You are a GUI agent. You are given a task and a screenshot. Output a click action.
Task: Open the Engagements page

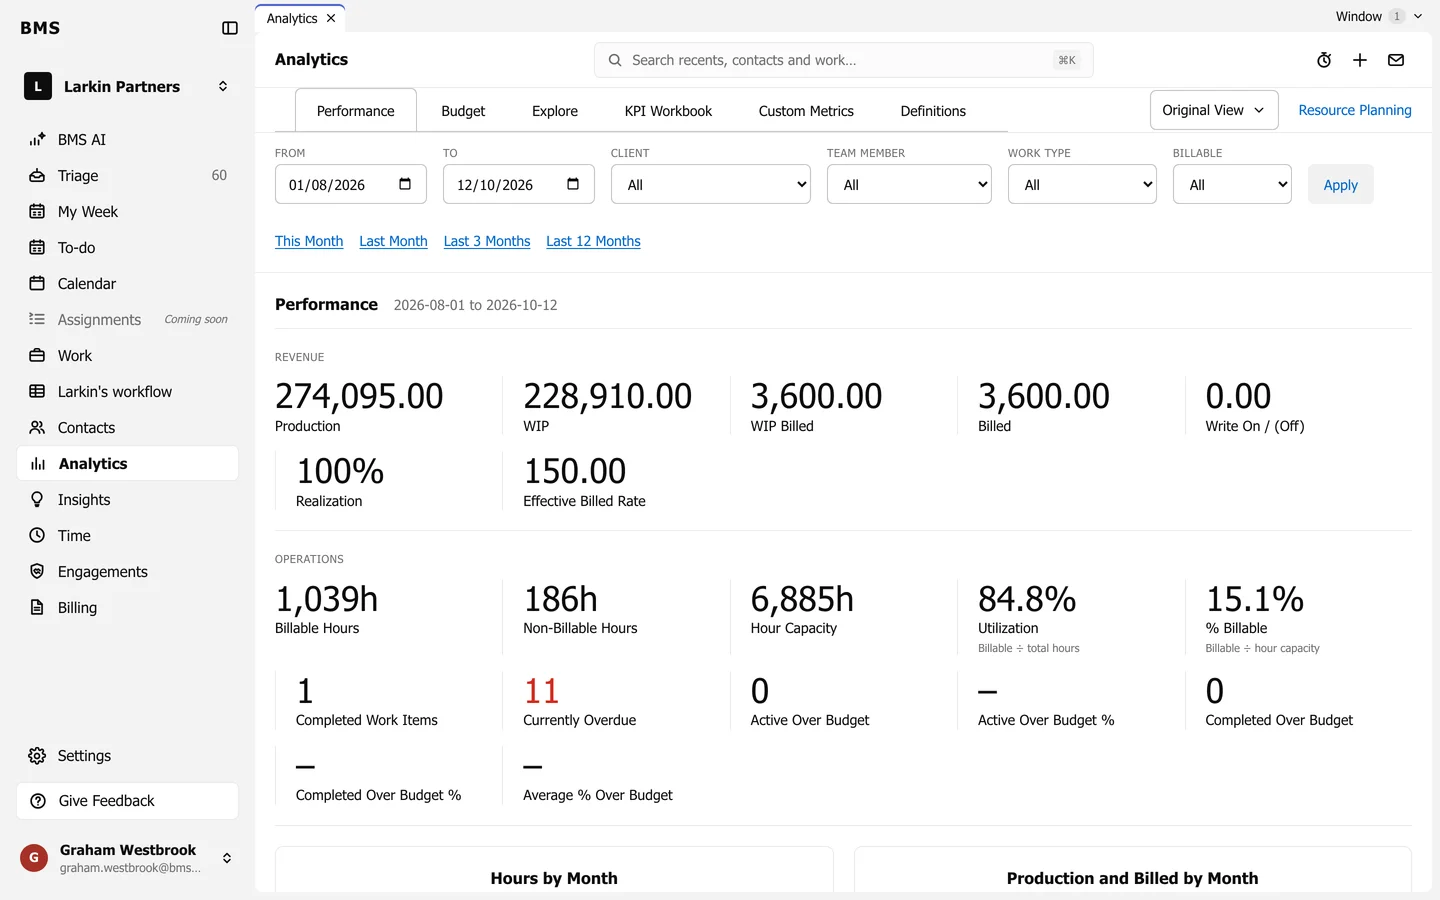(x=127, y=572)
